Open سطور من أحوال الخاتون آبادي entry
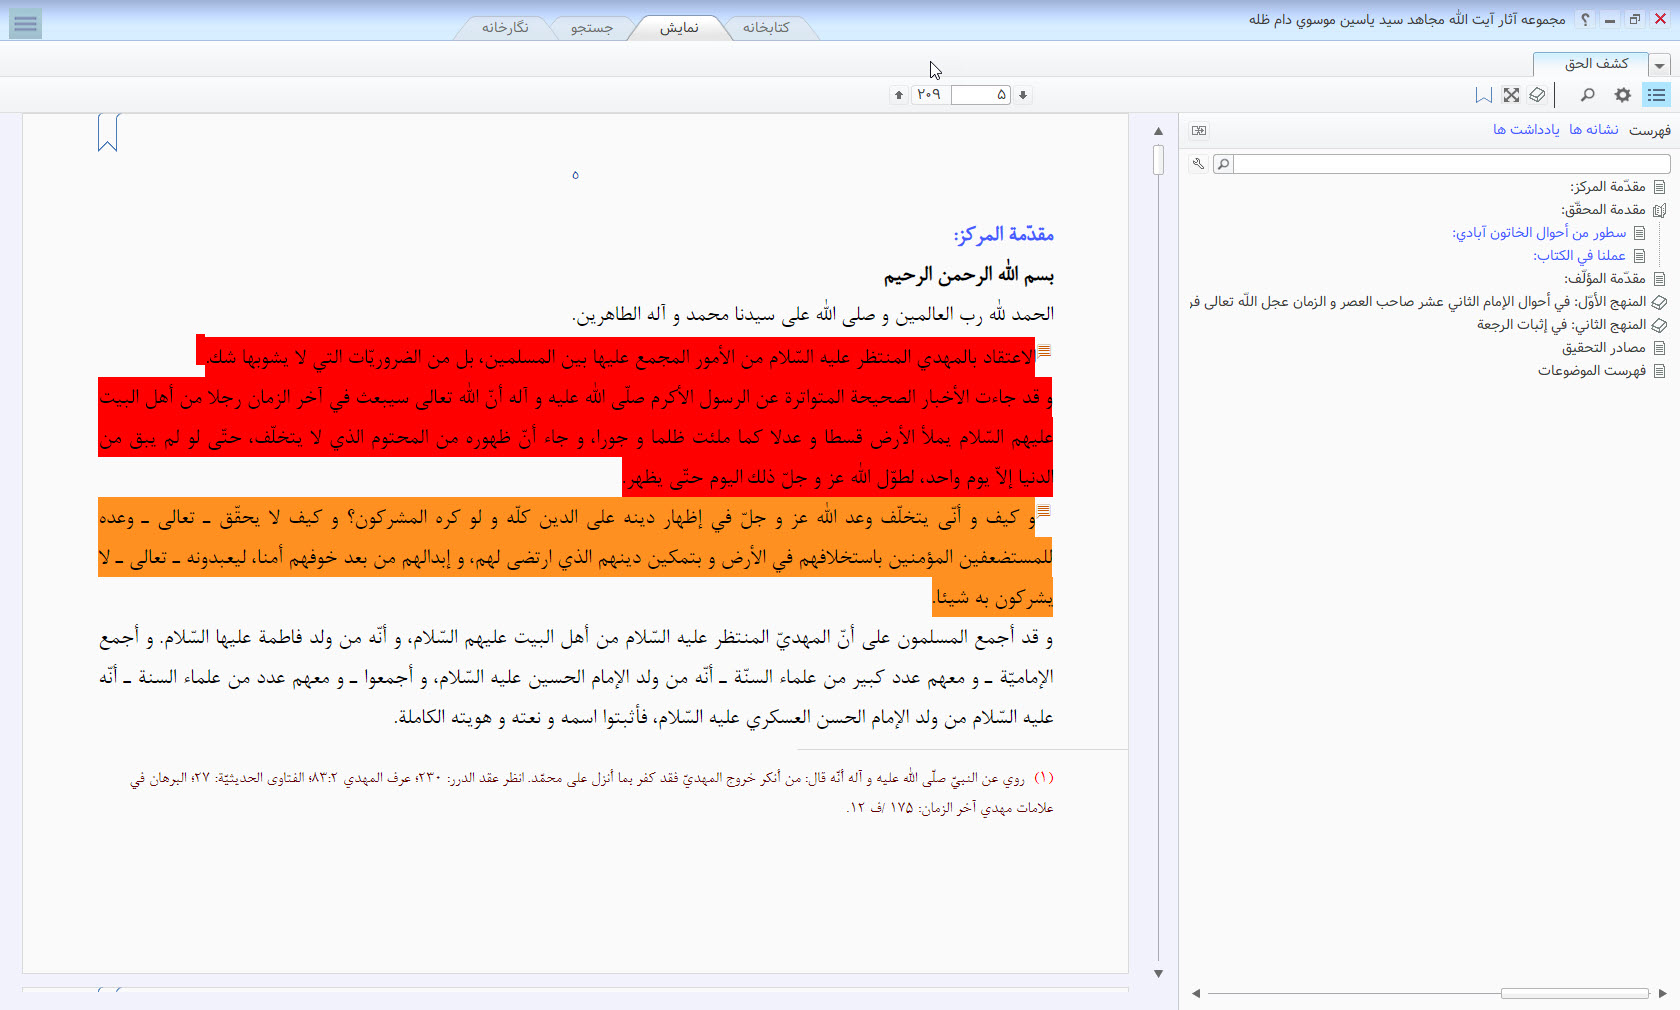 click(1540, 233)
